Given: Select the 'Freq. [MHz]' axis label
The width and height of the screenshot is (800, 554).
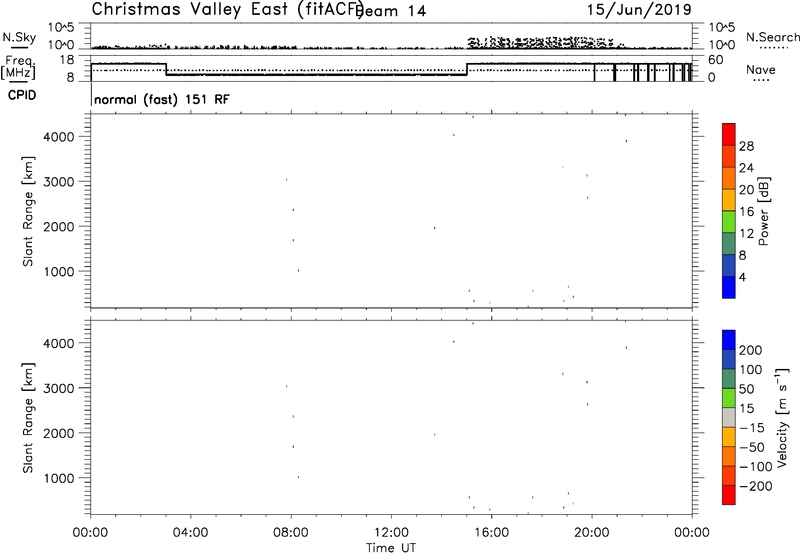Looking at the screenshot, I should [18, 68].
